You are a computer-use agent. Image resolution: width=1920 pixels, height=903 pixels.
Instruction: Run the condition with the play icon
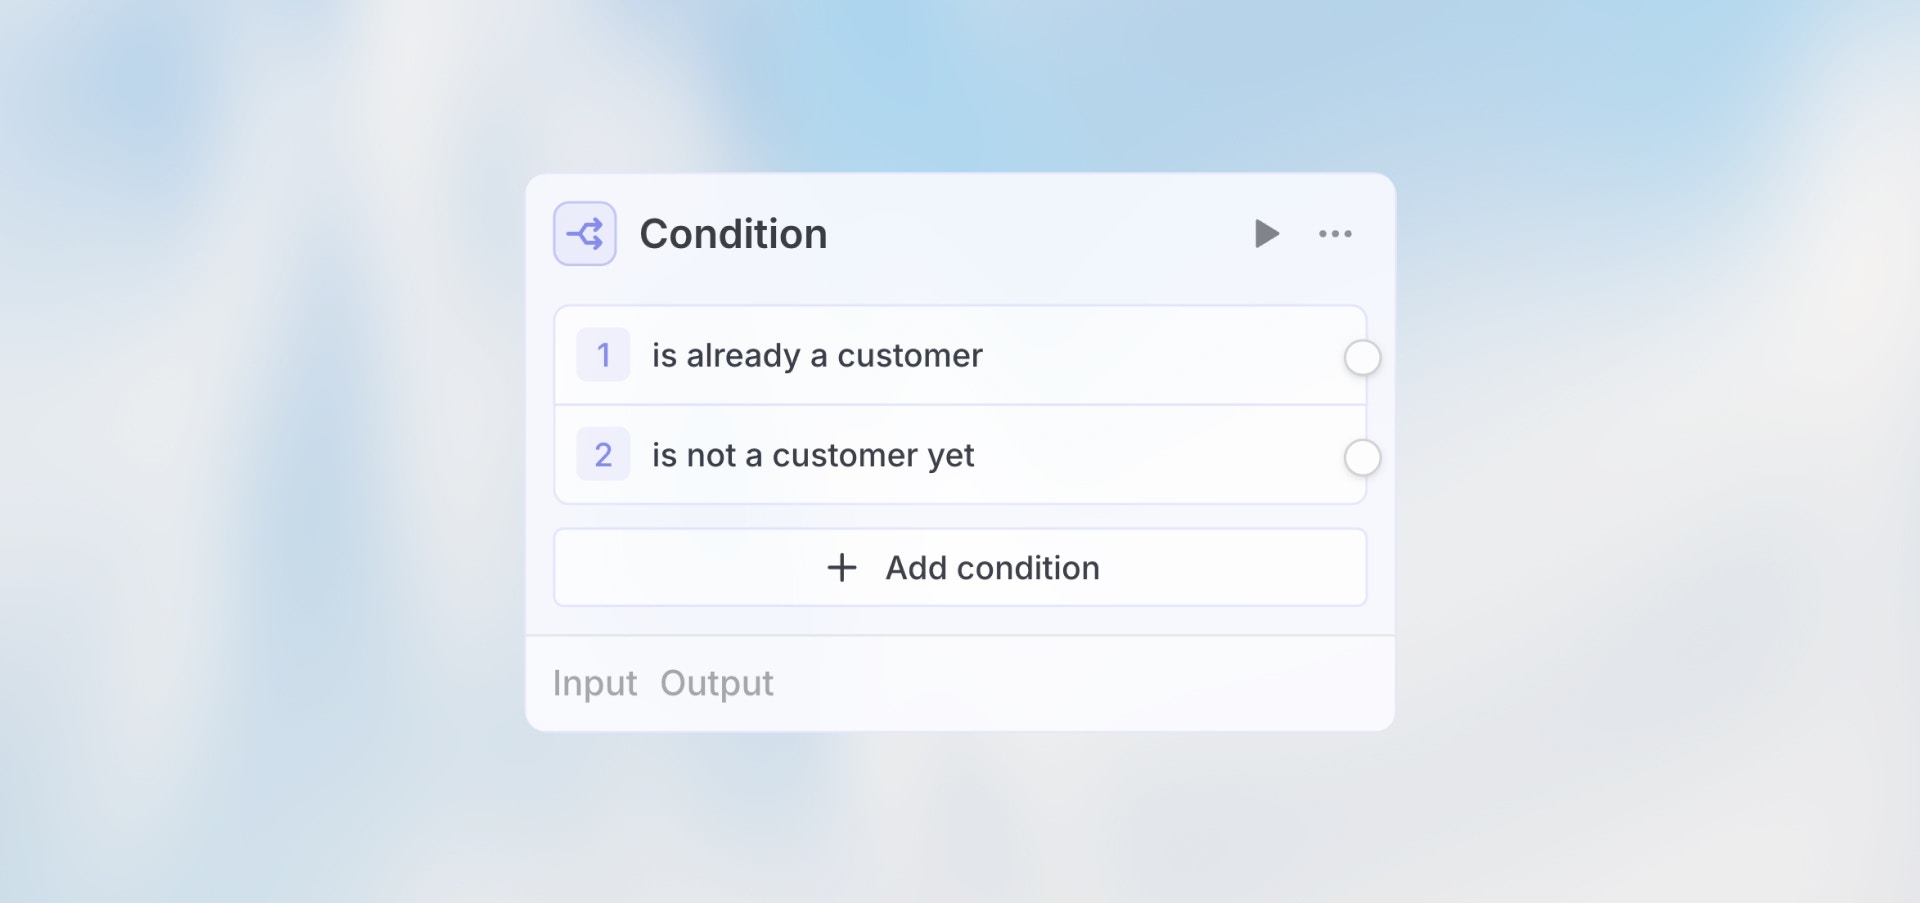[x=1267, y=233]
